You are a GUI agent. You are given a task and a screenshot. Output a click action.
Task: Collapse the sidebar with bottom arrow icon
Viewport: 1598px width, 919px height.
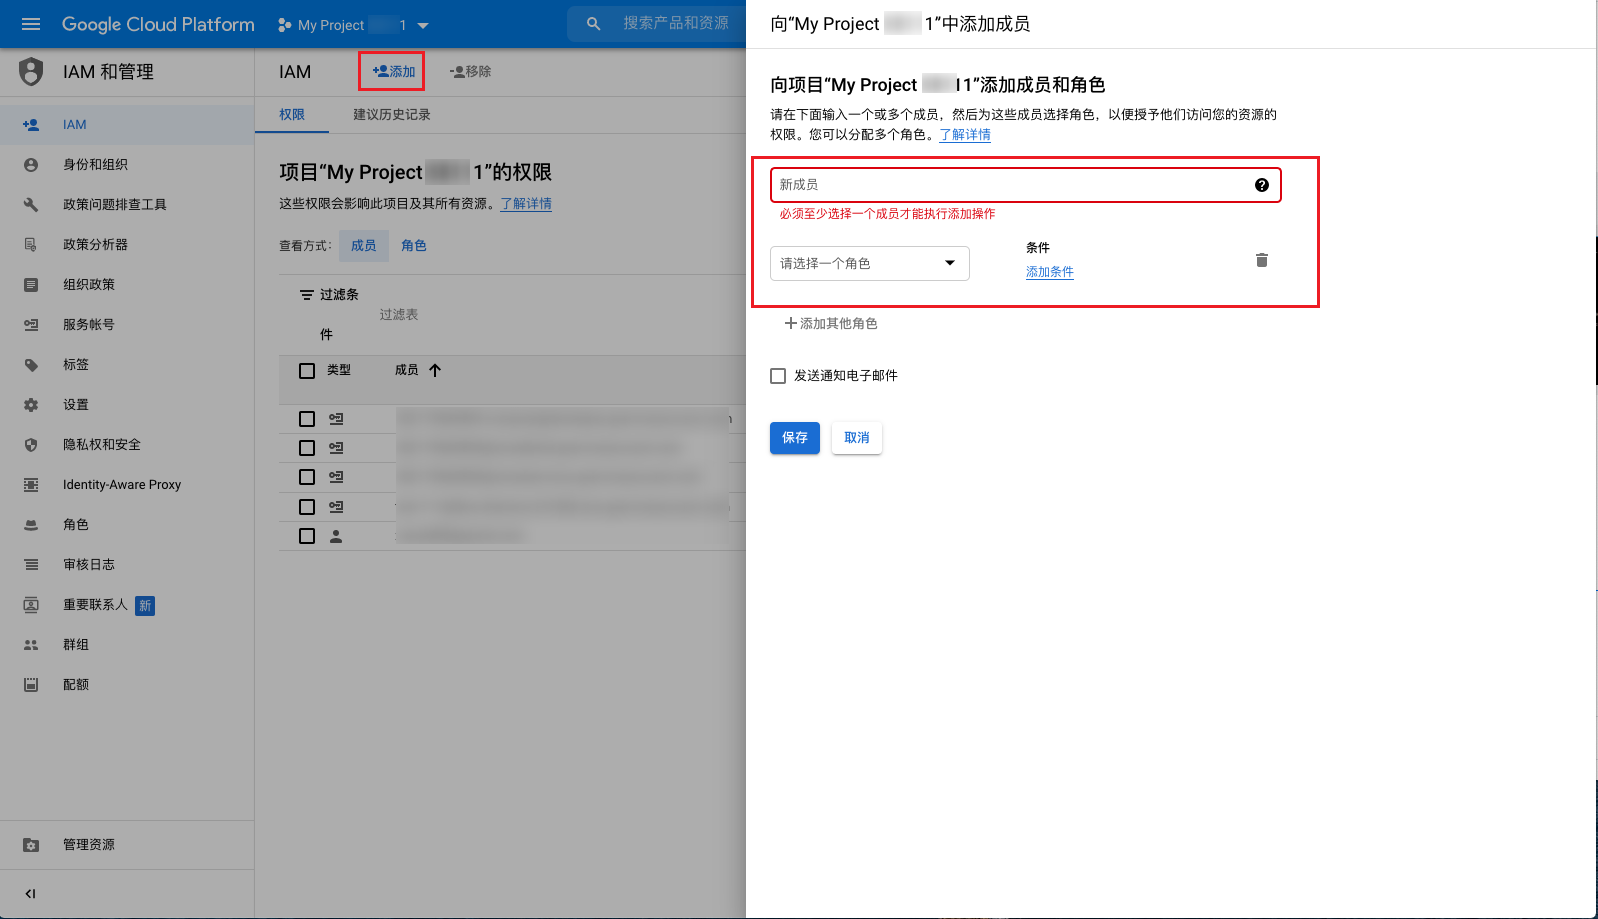tap(30, 894)
